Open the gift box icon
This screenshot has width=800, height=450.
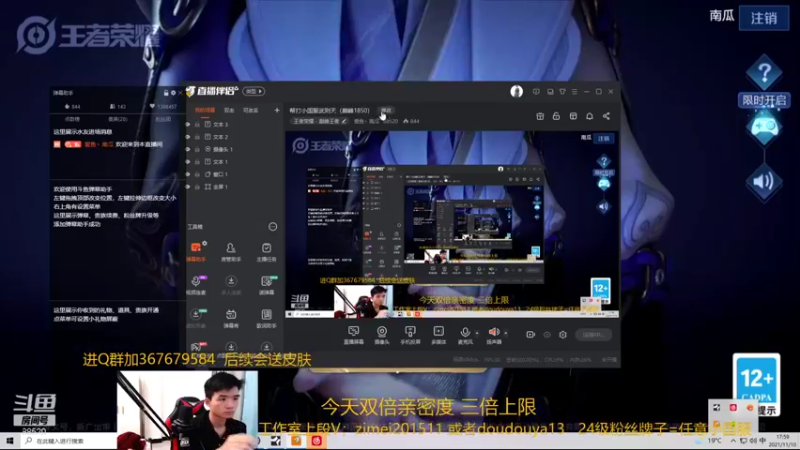click(x=540, y=116)
